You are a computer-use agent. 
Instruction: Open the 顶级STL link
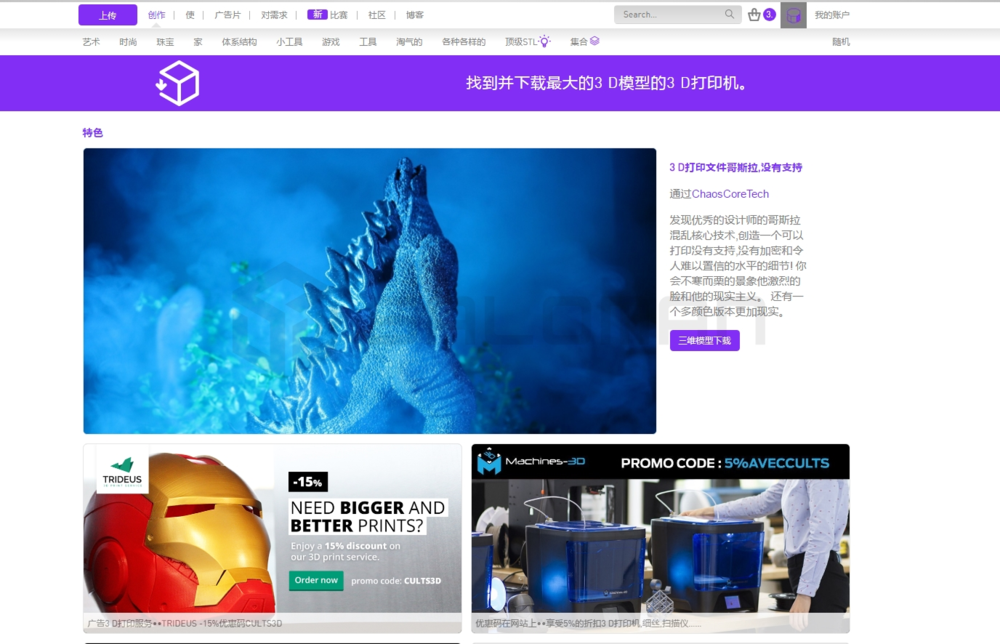tap(521, 42)
